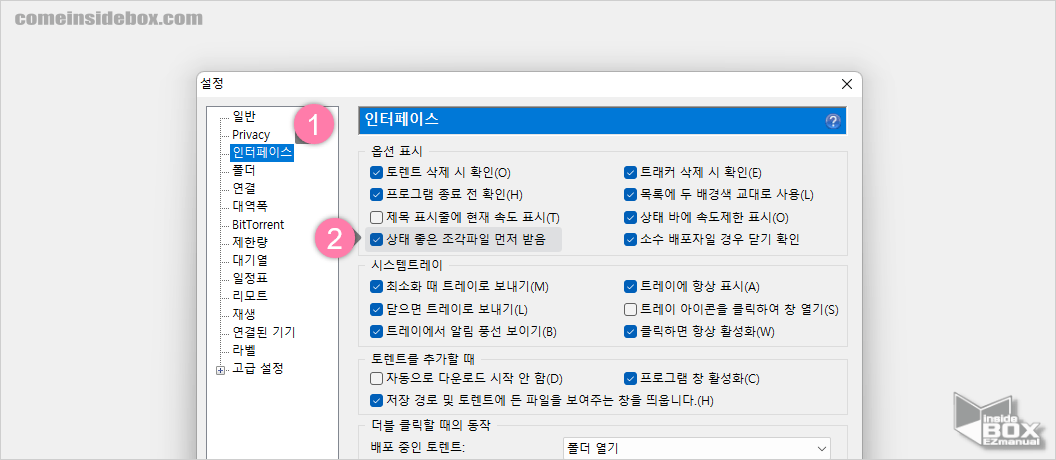Toggle 저장 경로 및 토렌트 파일 창 checkbox
Viewport: 1056px width, 460px height.
pyautogui.click(x=376, y=401)
